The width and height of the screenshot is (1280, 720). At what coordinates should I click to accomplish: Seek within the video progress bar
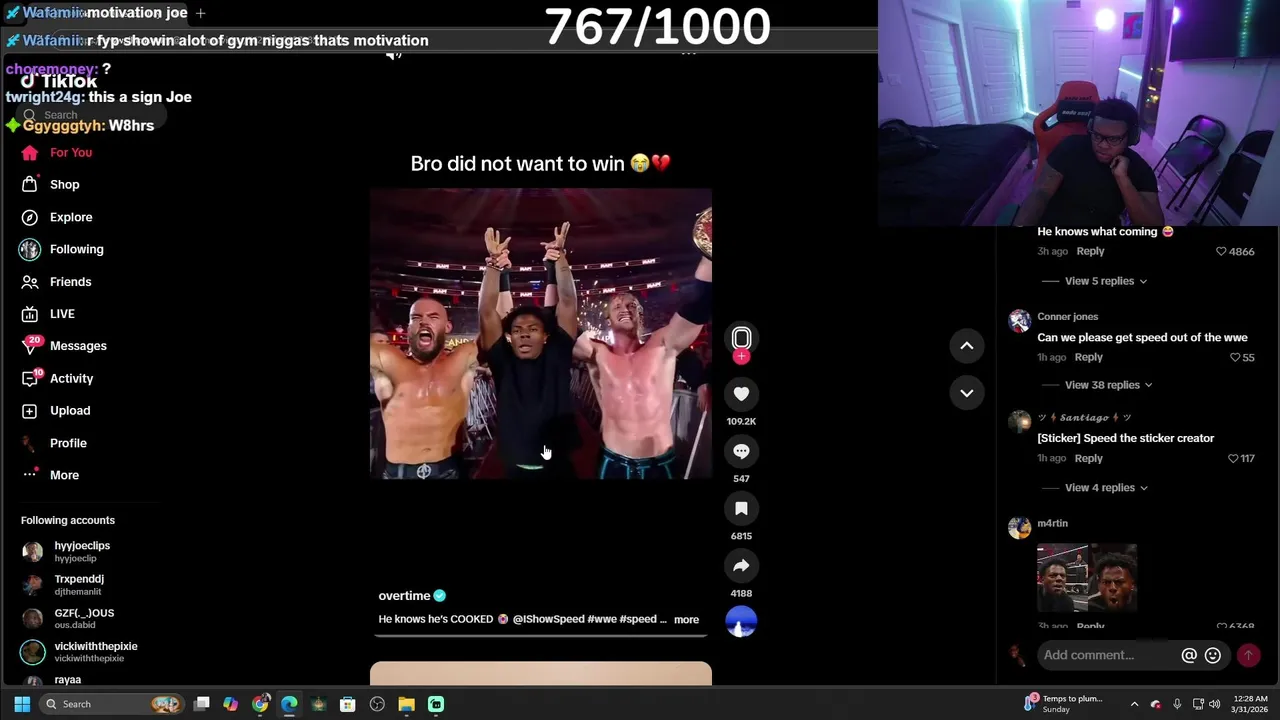tap(541, 635)
